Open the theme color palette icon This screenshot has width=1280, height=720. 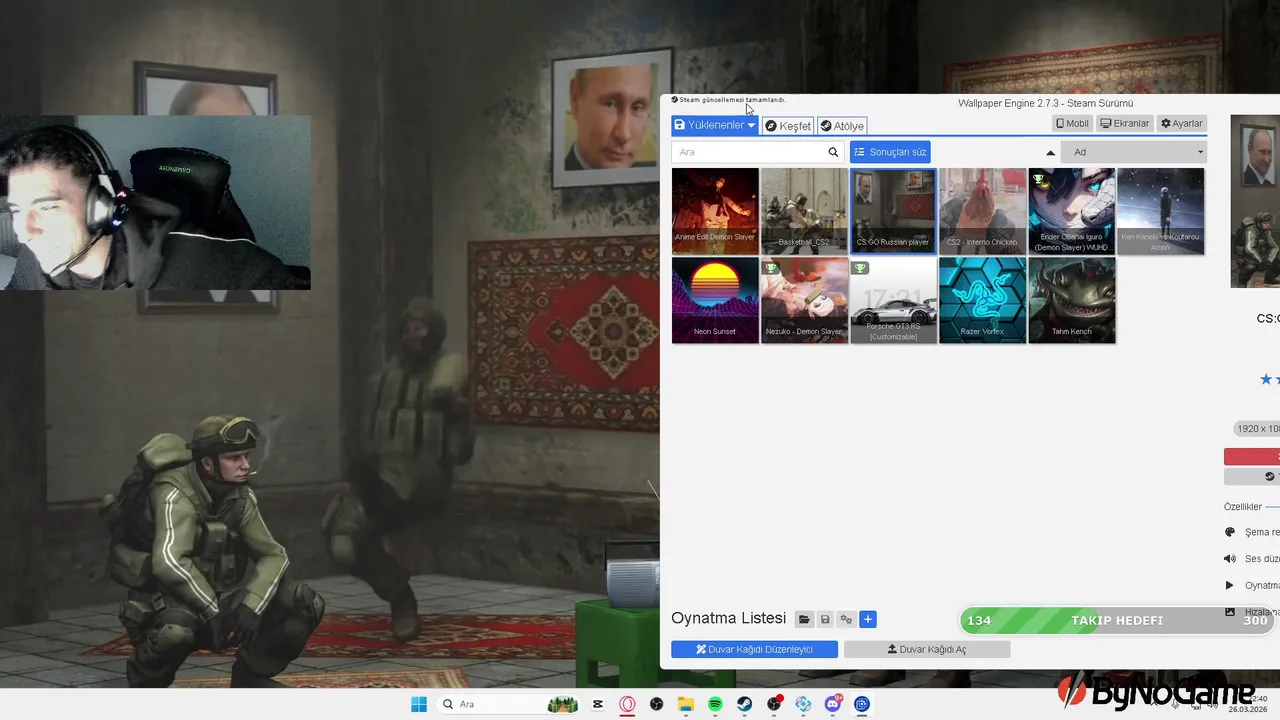[x=1230, y=532]
